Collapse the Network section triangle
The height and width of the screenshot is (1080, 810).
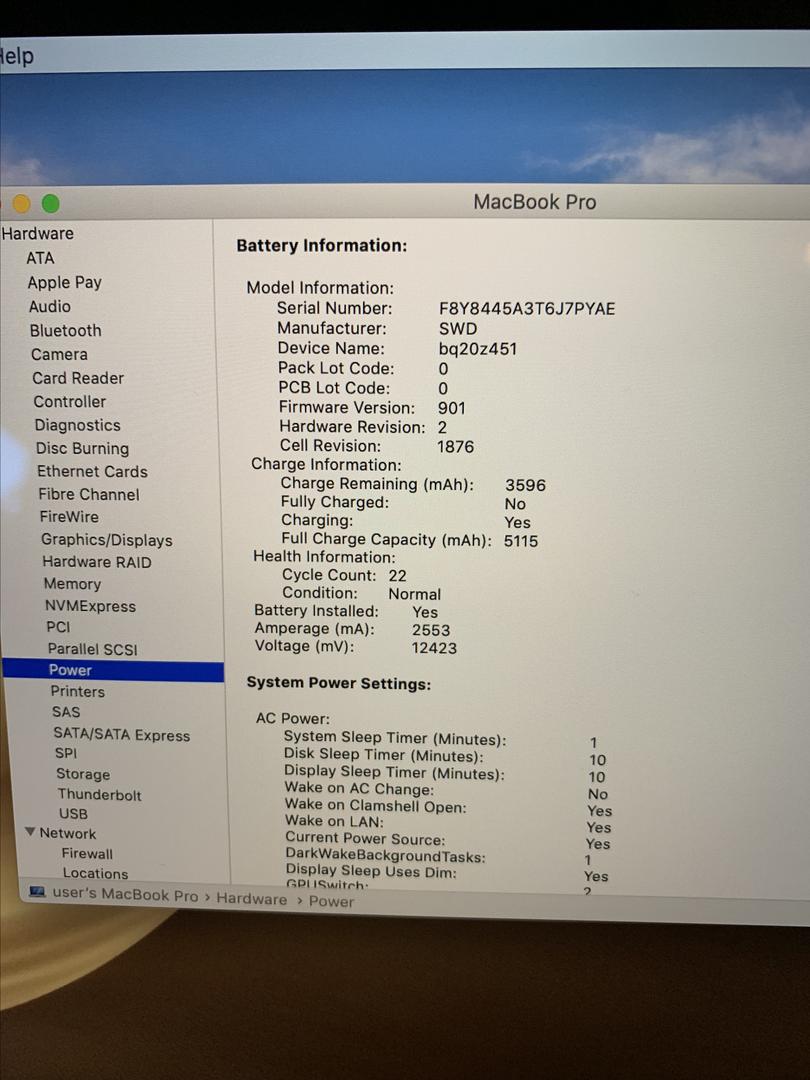[x=30, y=831]
